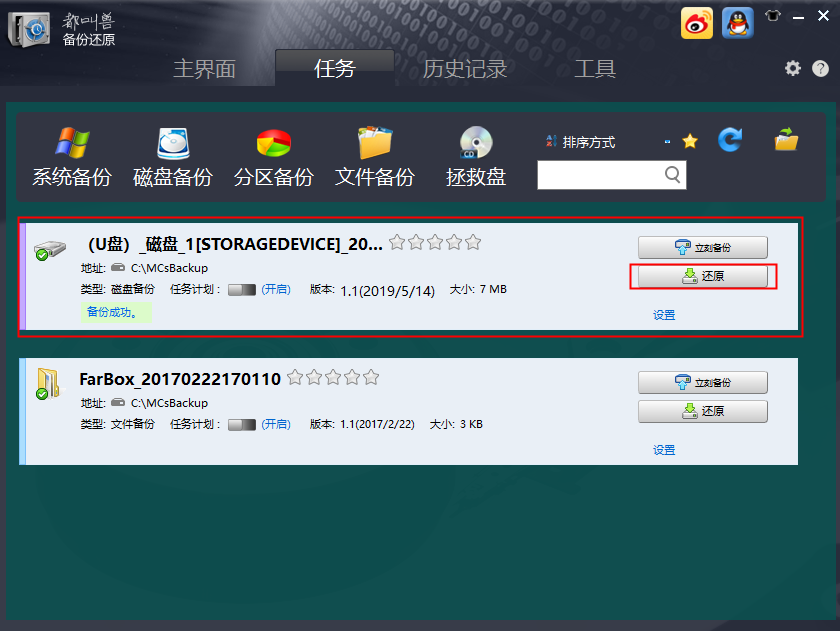Open the 磁盘备份 disk backup option
840x631 pixels.
(172, 157)
